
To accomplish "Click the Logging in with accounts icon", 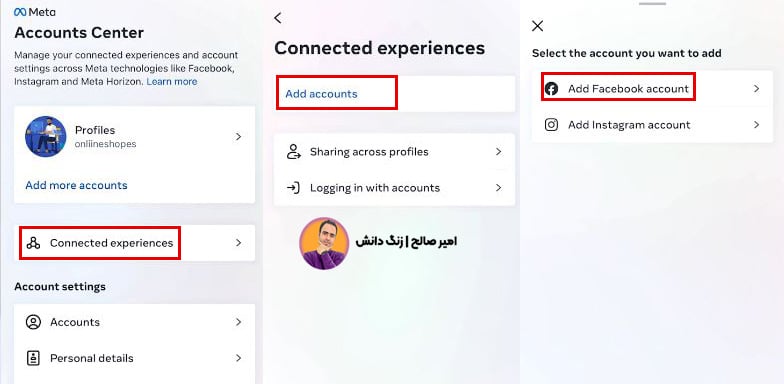I will [x=293, y=188].
